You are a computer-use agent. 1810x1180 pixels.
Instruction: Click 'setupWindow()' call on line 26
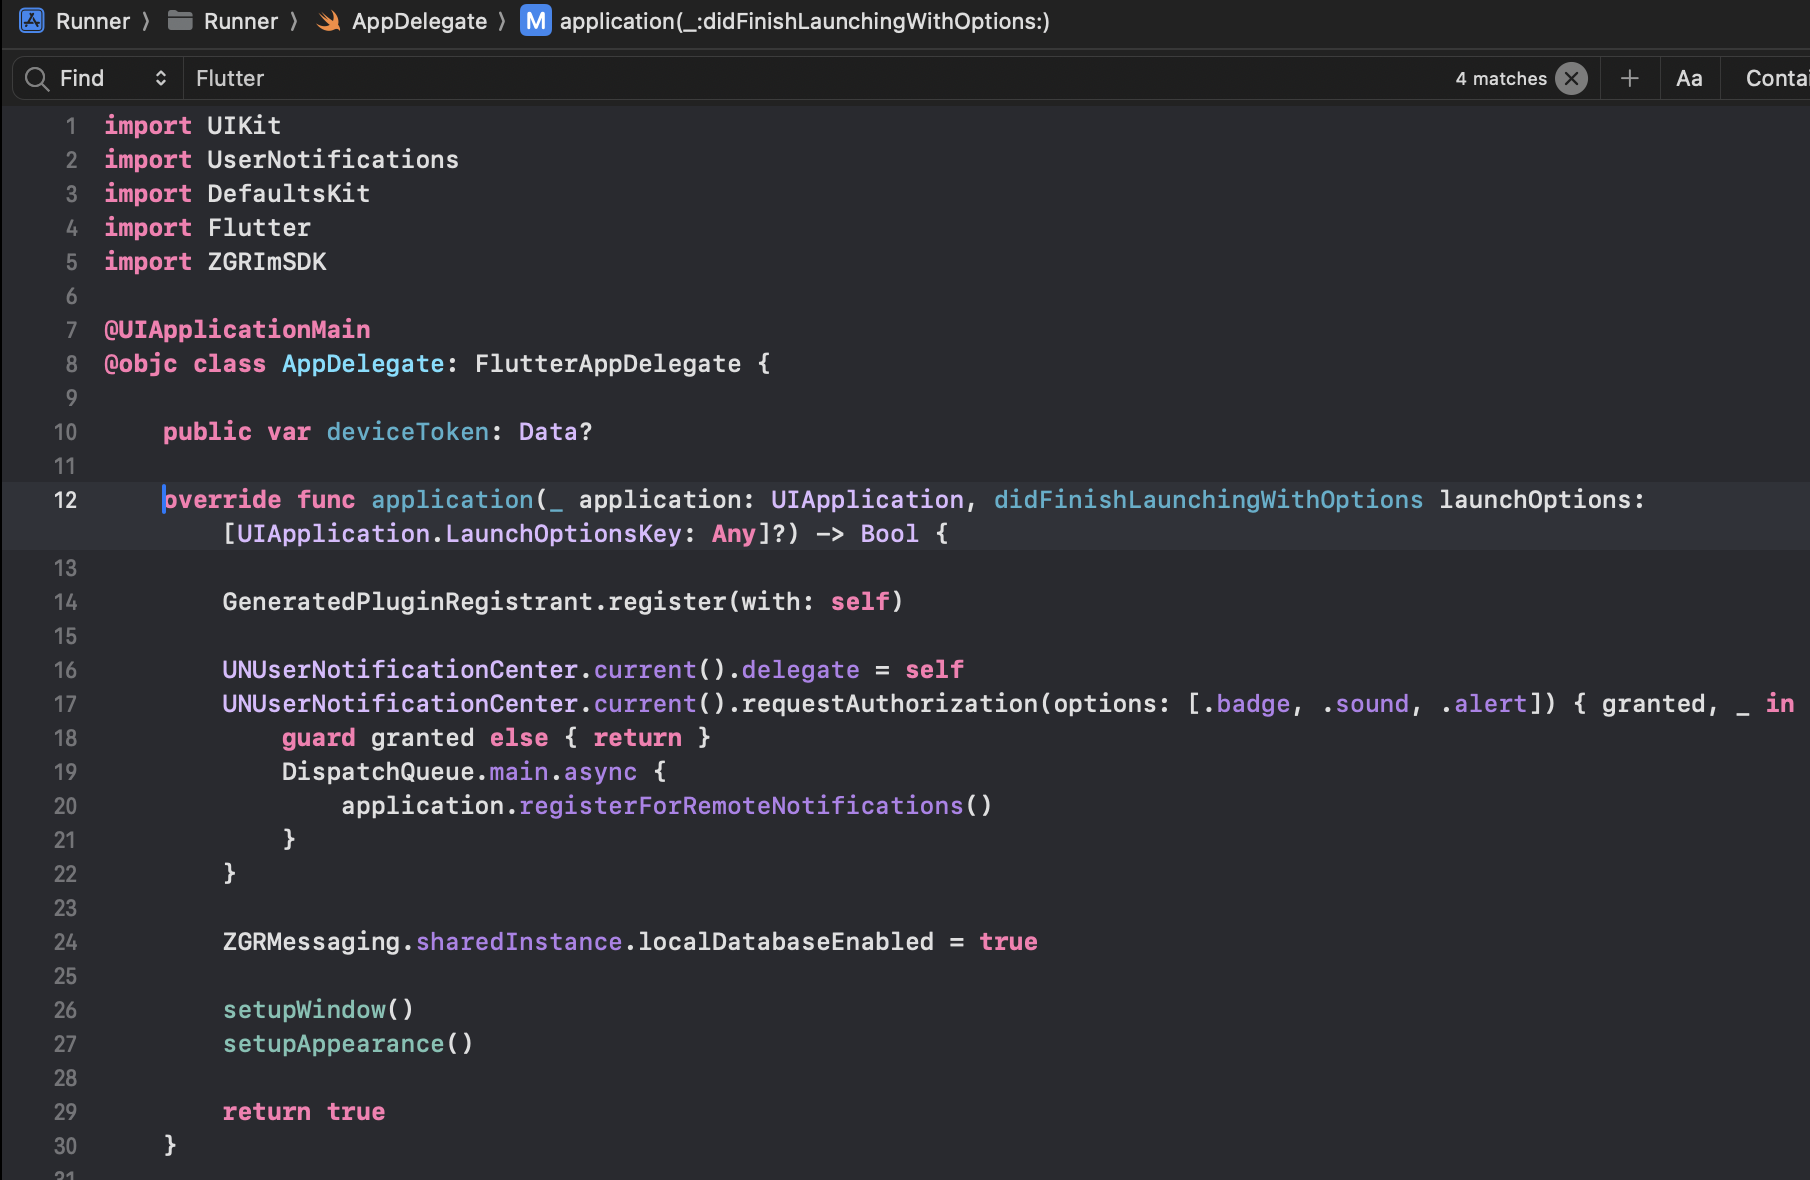319,1010
